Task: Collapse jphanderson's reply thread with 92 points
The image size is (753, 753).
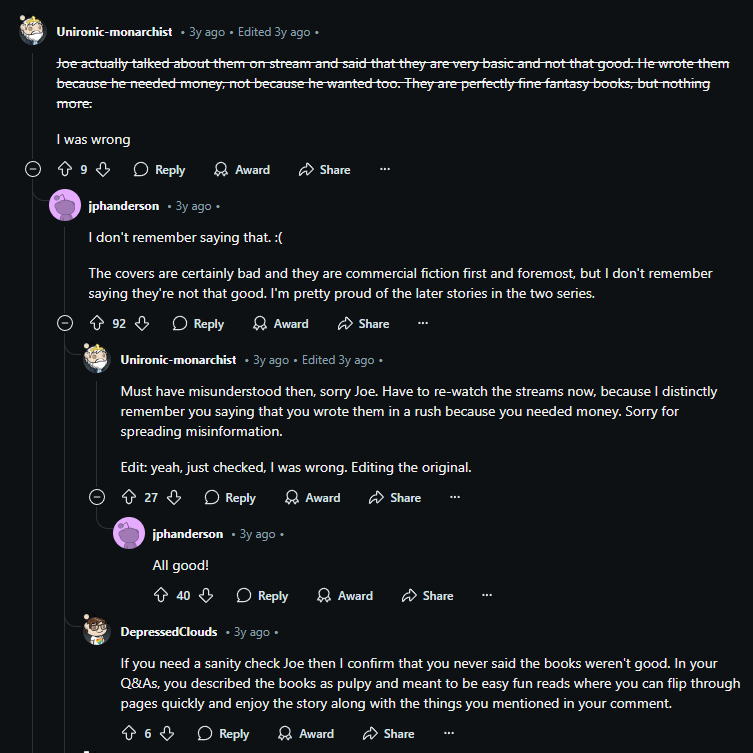Action: [65, 323]
